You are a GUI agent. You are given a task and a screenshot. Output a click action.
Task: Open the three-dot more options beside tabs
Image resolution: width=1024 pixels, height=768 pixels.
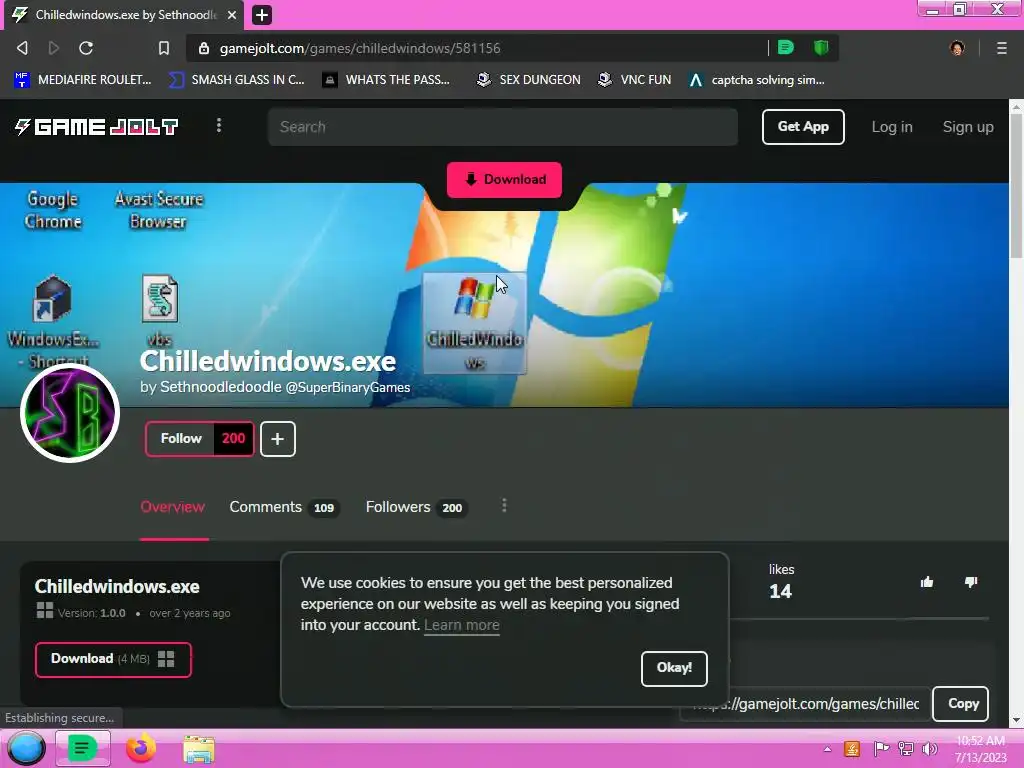click(504, 505)
